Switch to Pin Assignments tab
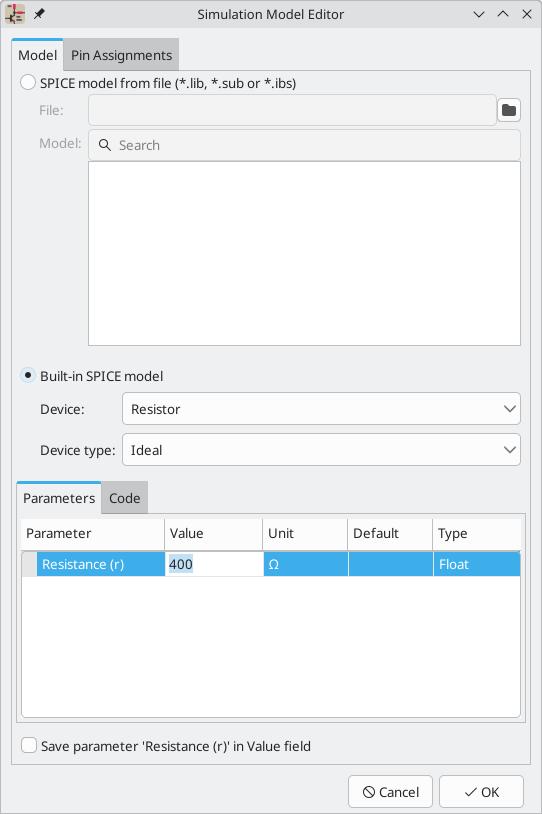 [121, 55]
